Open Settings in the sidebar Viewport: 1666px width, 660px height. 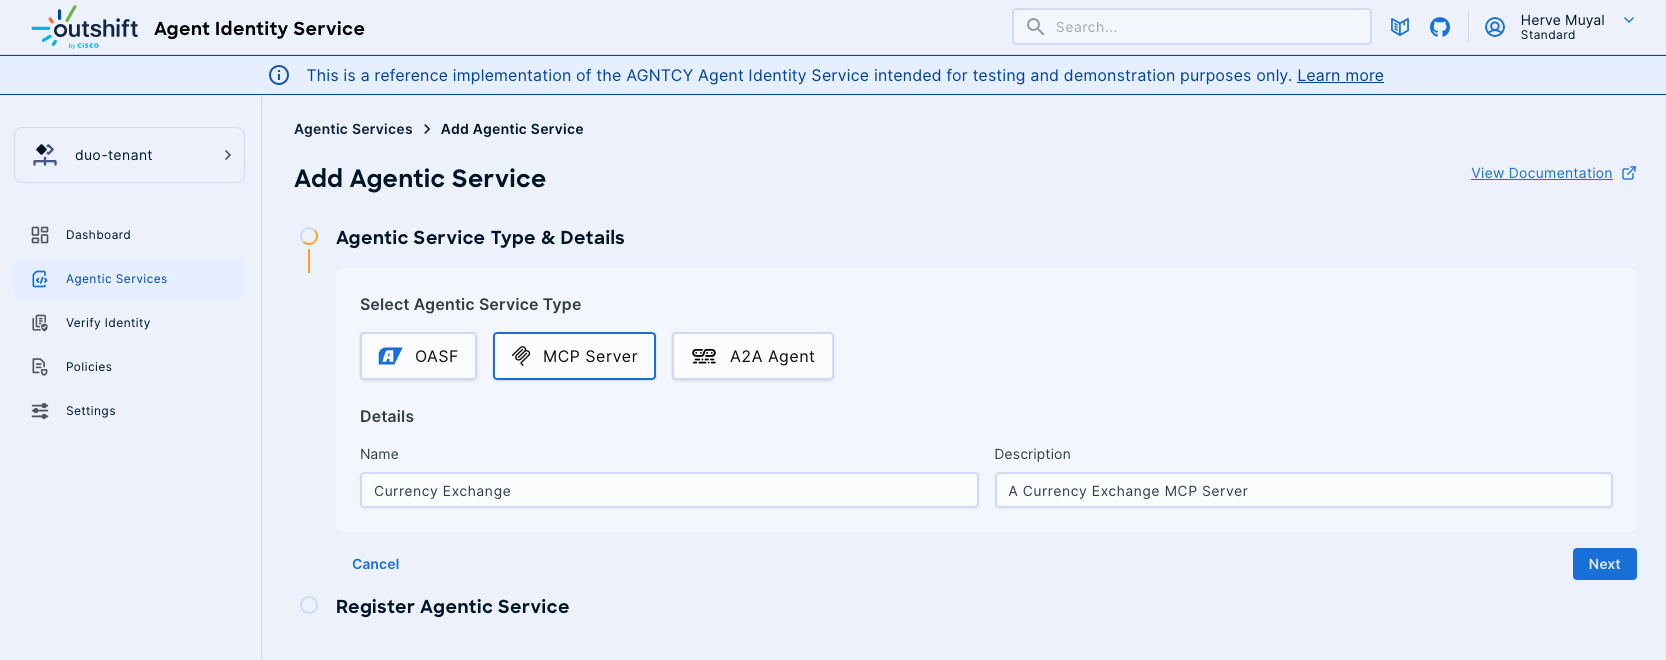pyautogui.click(x=130, y=411)
